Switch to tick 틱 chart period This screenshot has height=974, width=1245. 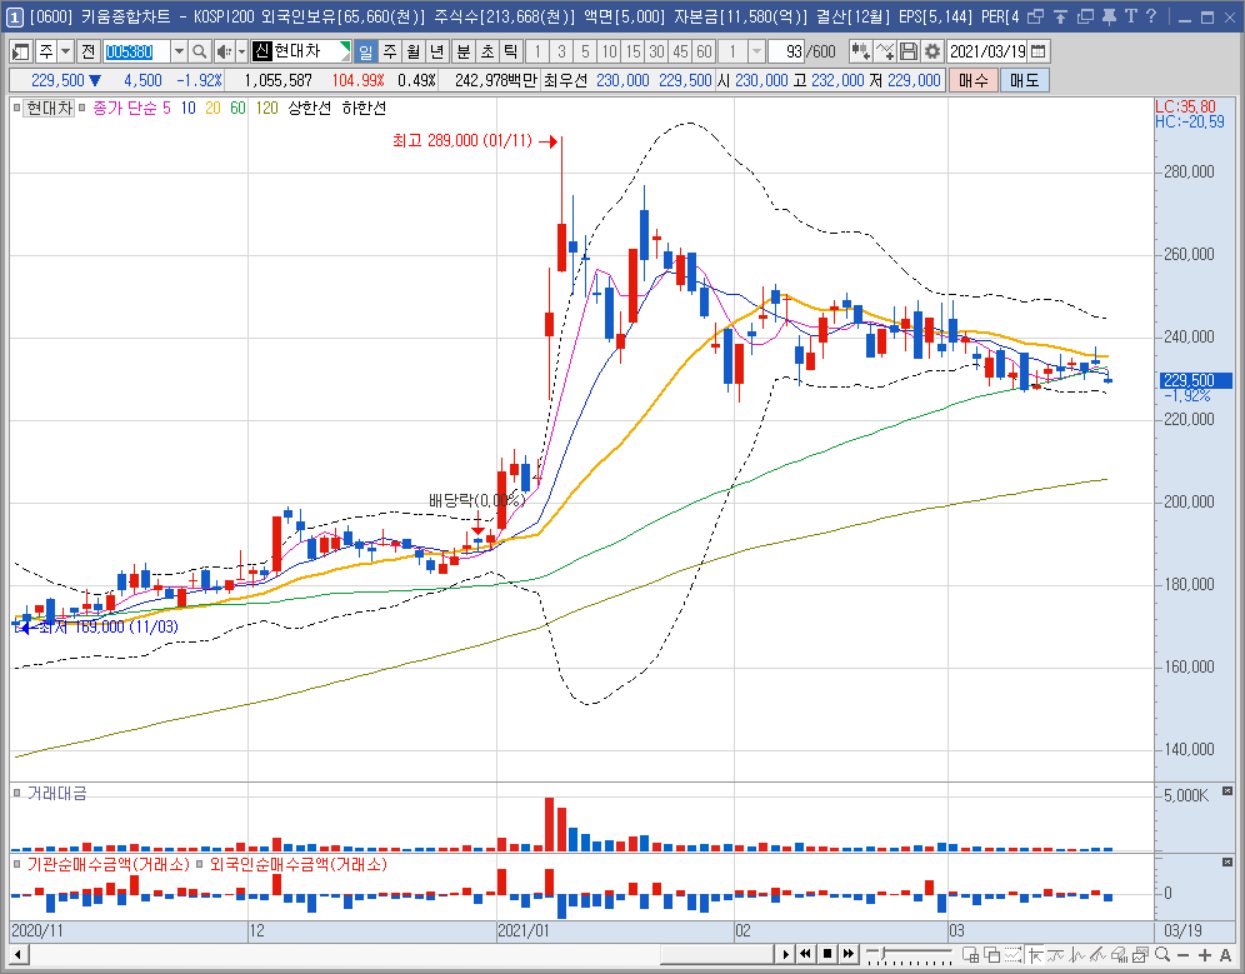pos(510,51)
